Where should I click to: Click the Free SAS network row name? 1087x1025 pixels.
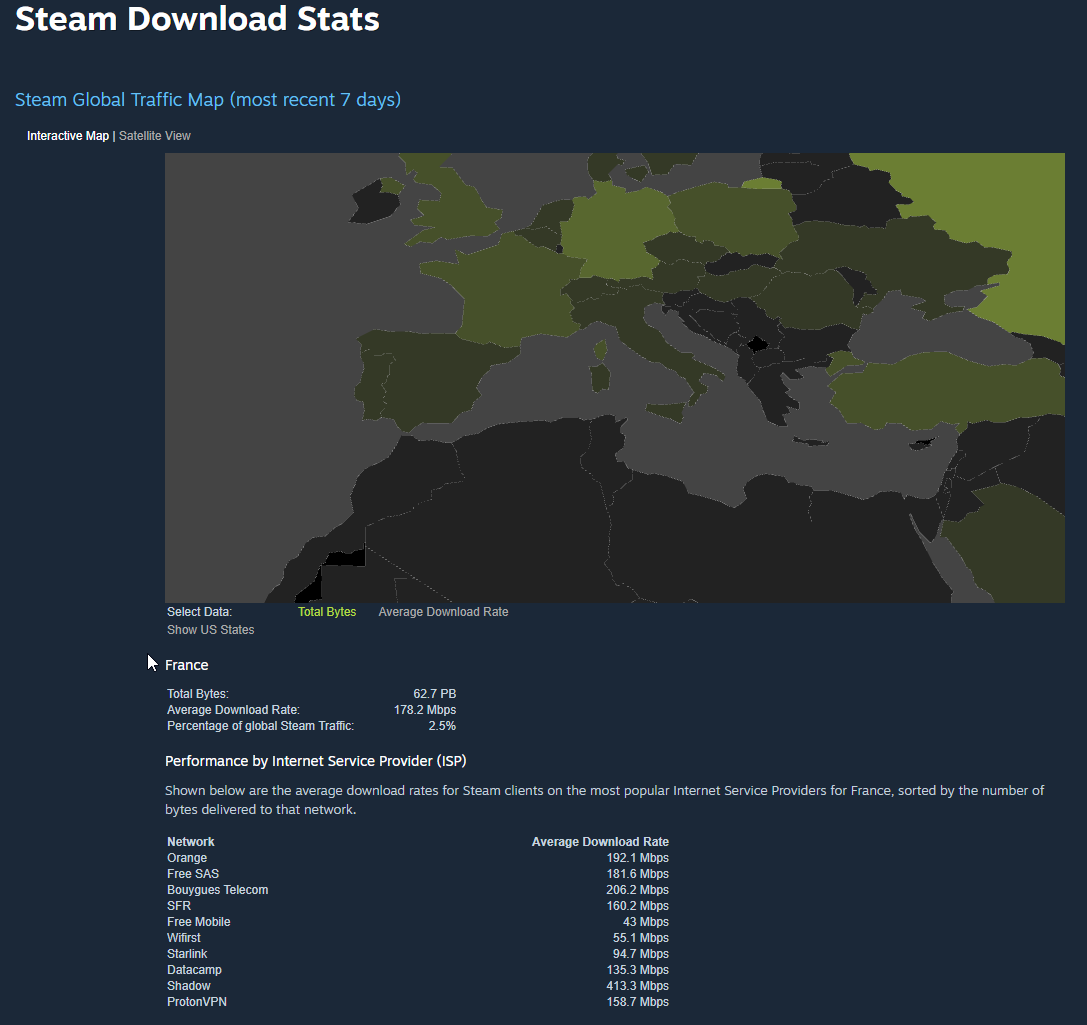point(193,873)
